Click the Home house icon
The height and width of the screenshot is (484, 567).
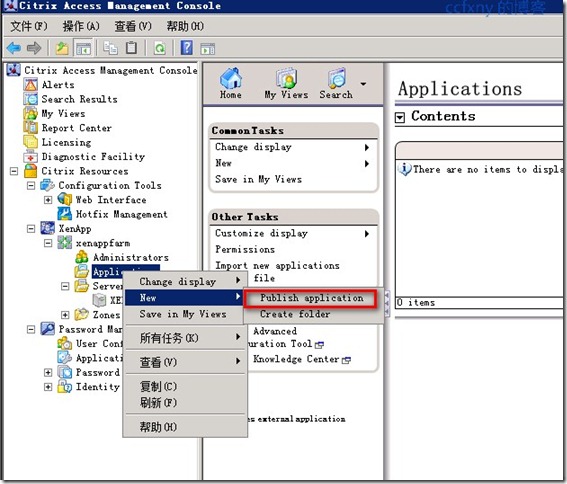tap(231, 78)
